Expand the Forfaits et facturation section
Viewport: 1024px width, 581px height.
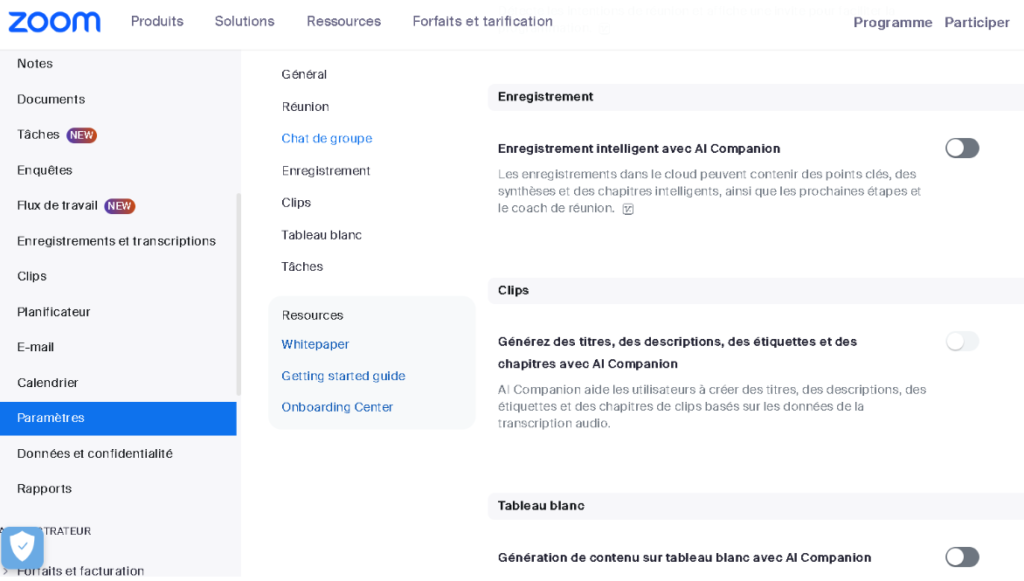(80, 571)
